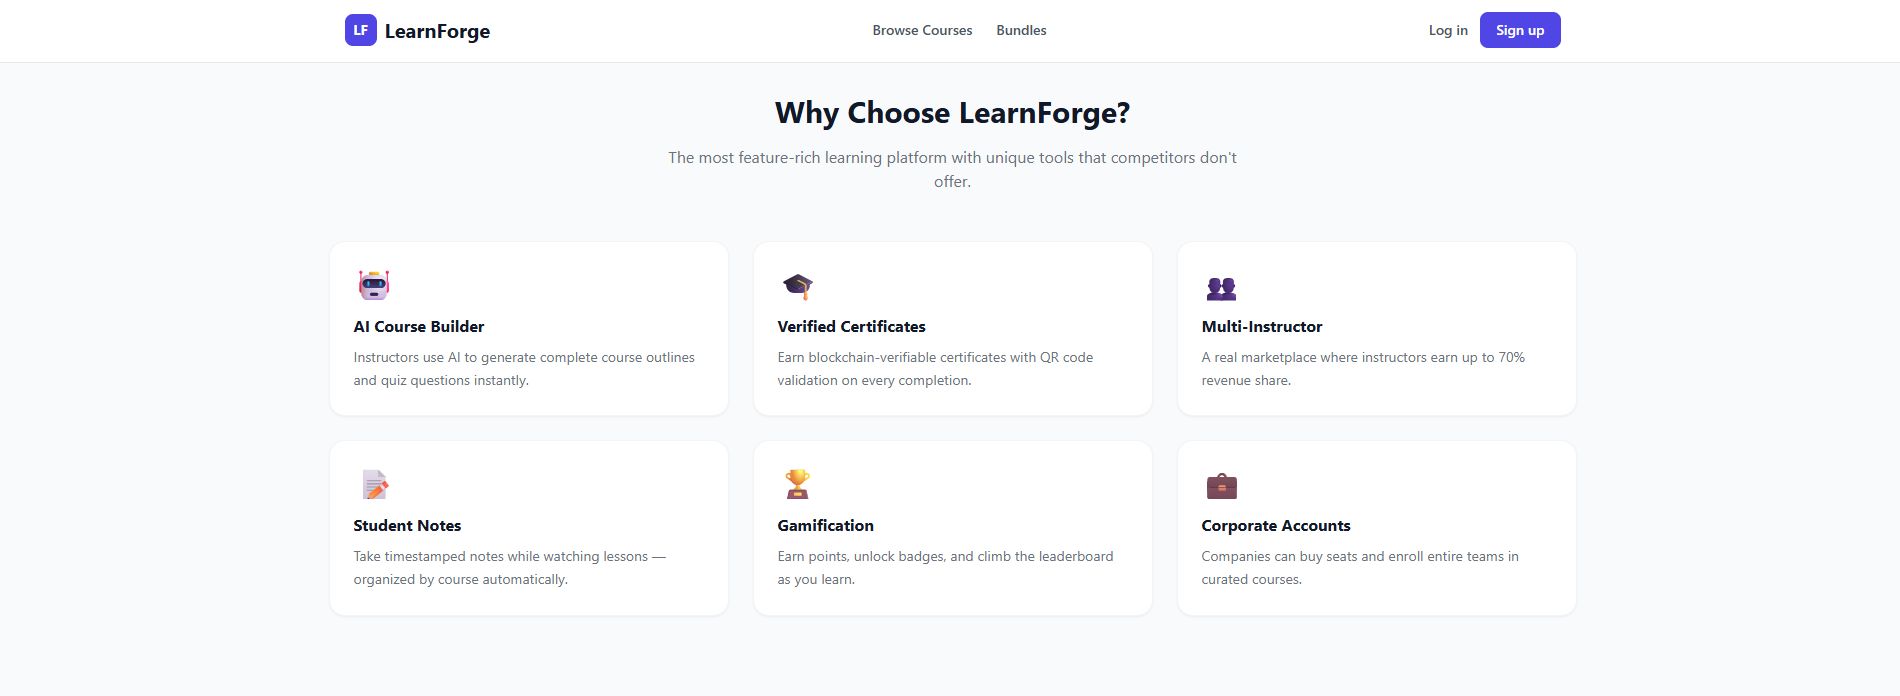This screenshot has height=696, width=1900.
Task: Click the briefcase Corporate Accounts icon
Action: tap(1221, 486)
